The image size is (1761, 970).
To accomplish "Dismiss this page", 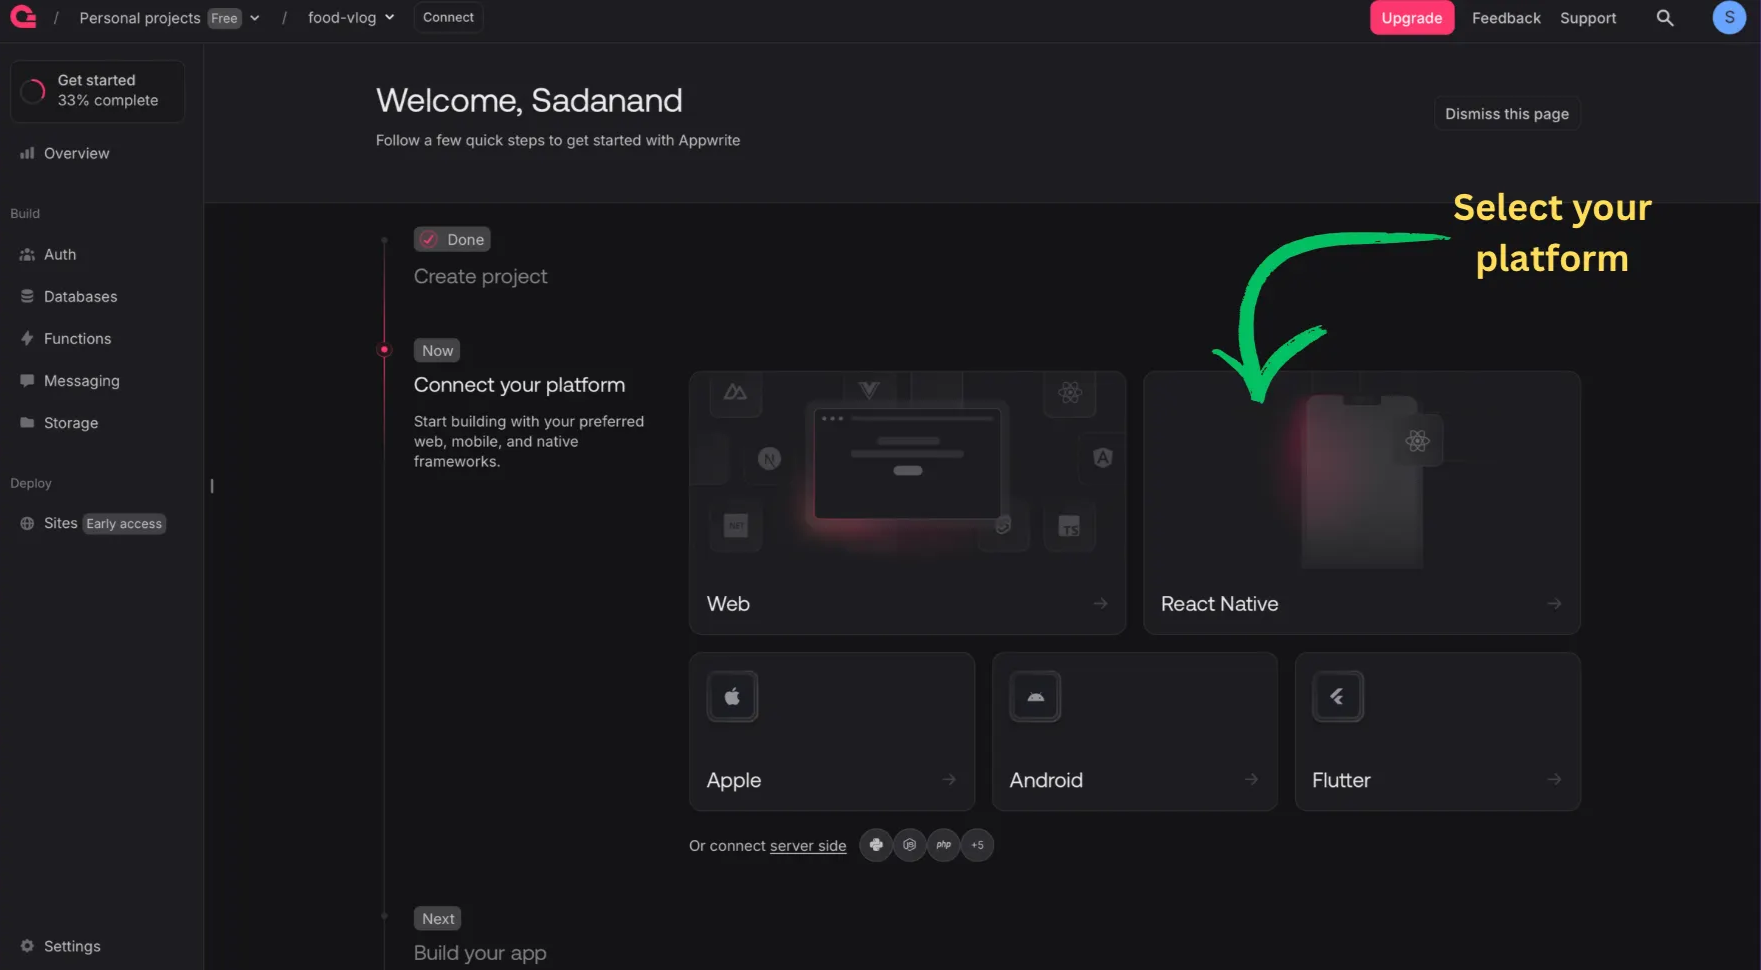I will 1506,114.
